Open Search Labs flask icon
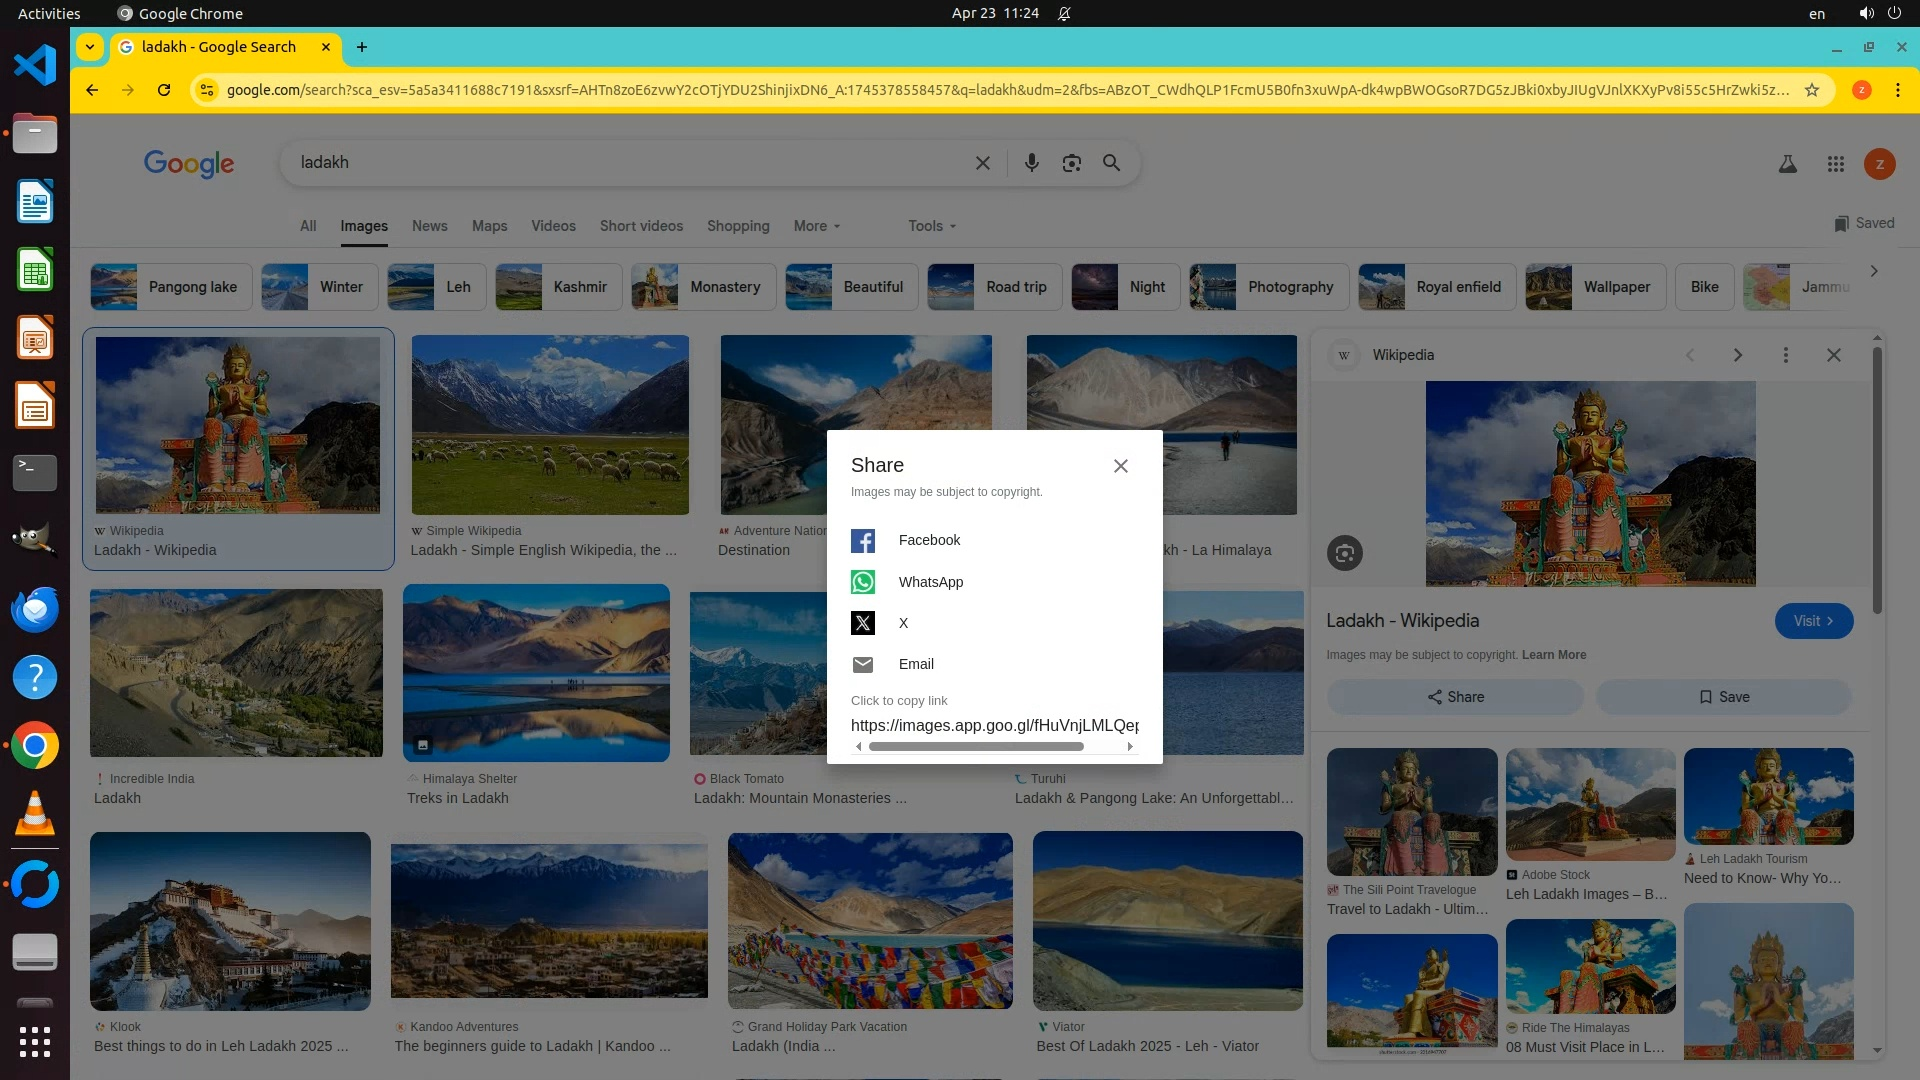The image size is (1920, 1080). 1787,164
